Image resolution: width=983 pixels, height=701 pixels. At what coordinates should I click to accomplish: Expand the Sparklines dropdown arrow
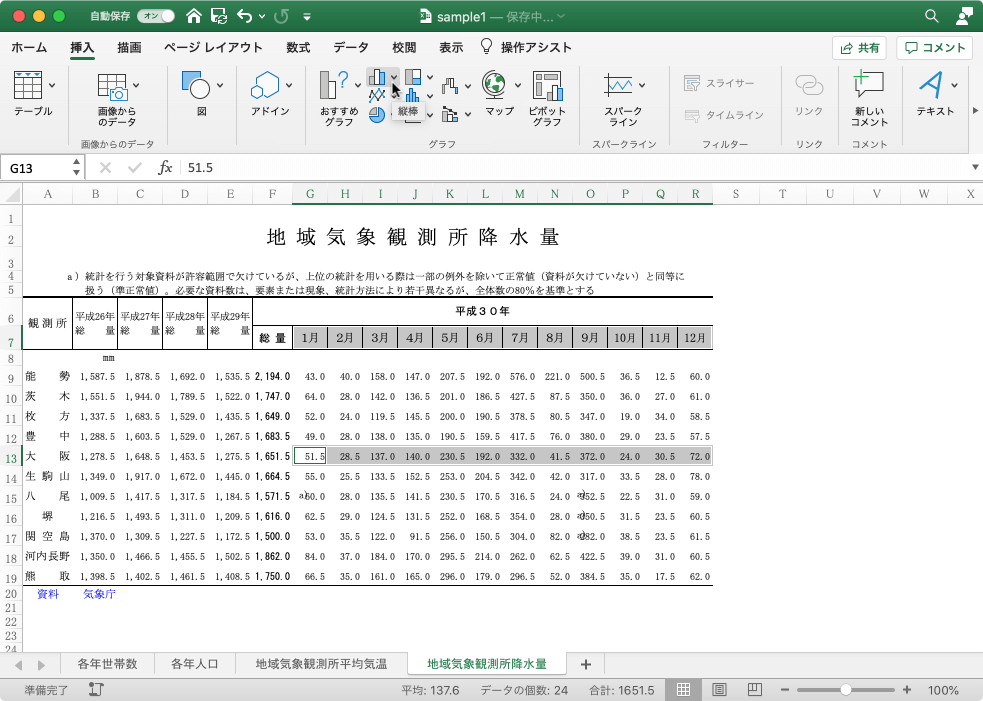point(642,85)
